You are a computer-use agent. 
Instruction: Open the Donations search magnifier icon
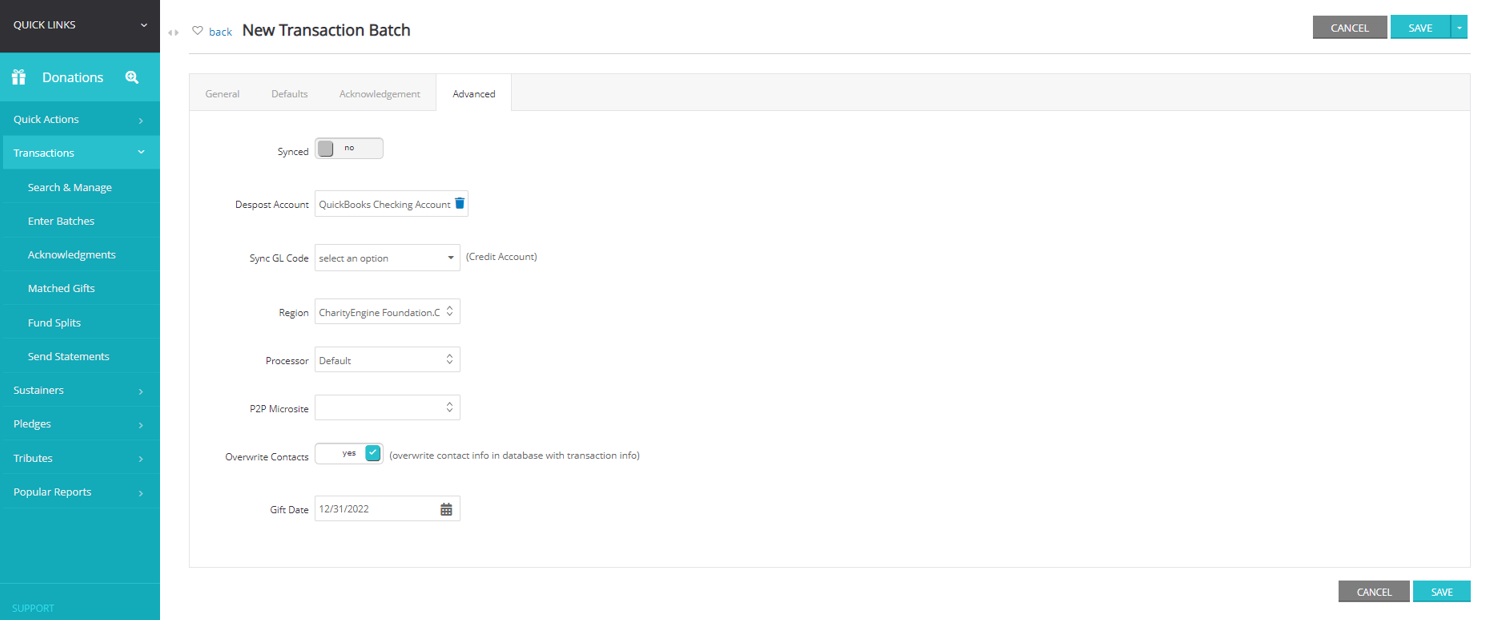132,77
